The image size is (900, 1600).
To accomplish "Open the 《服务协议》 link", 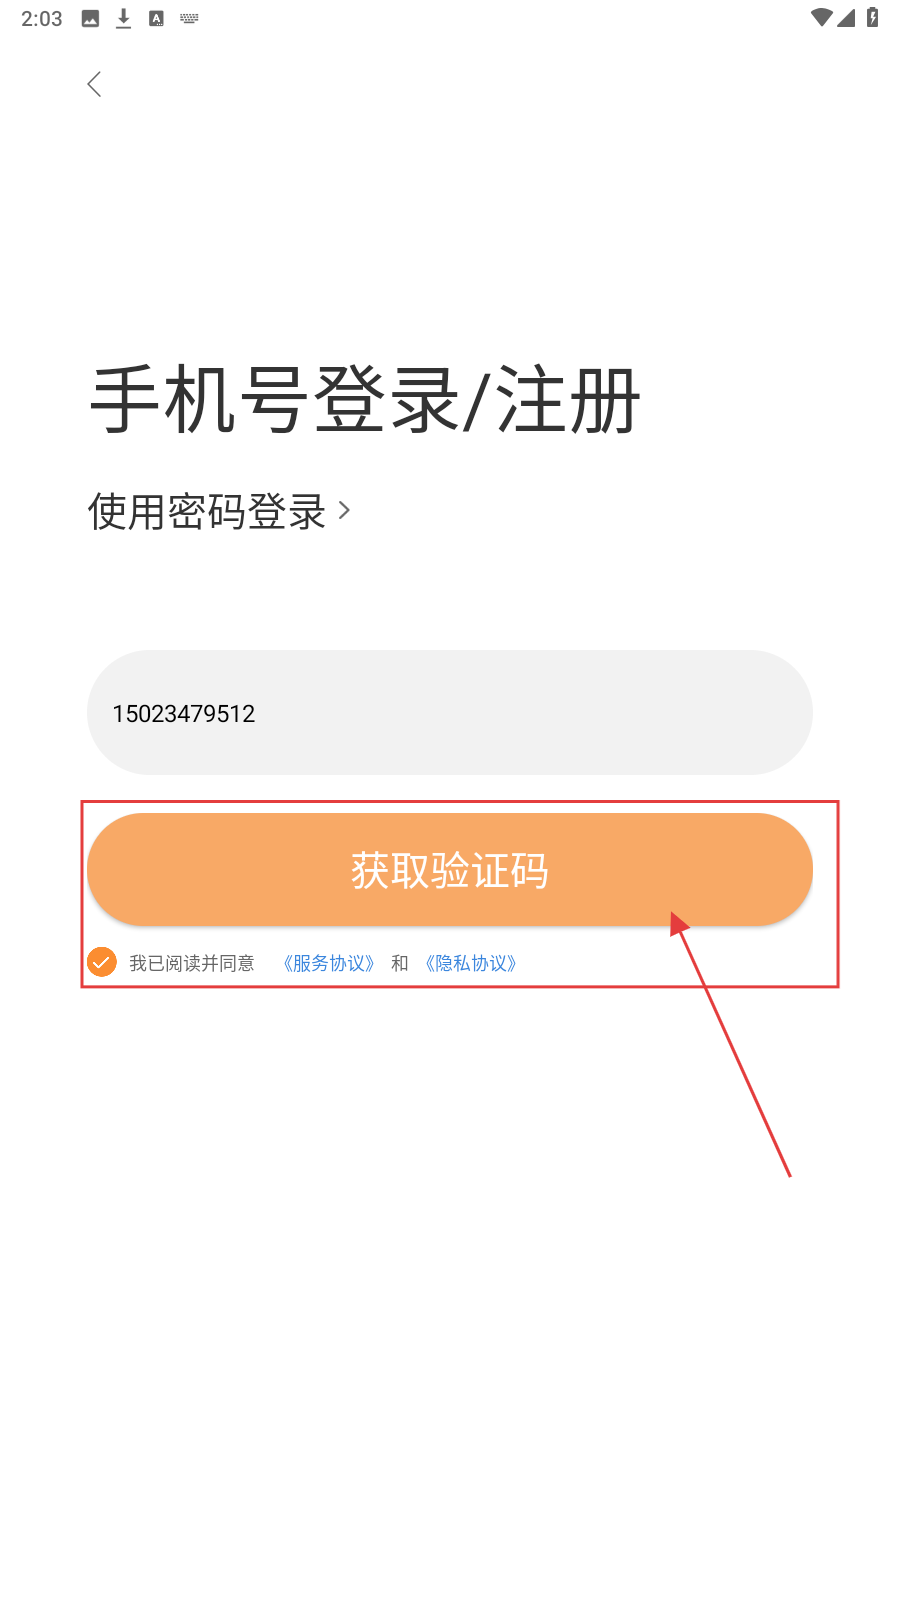I will (x=329, y=963).
